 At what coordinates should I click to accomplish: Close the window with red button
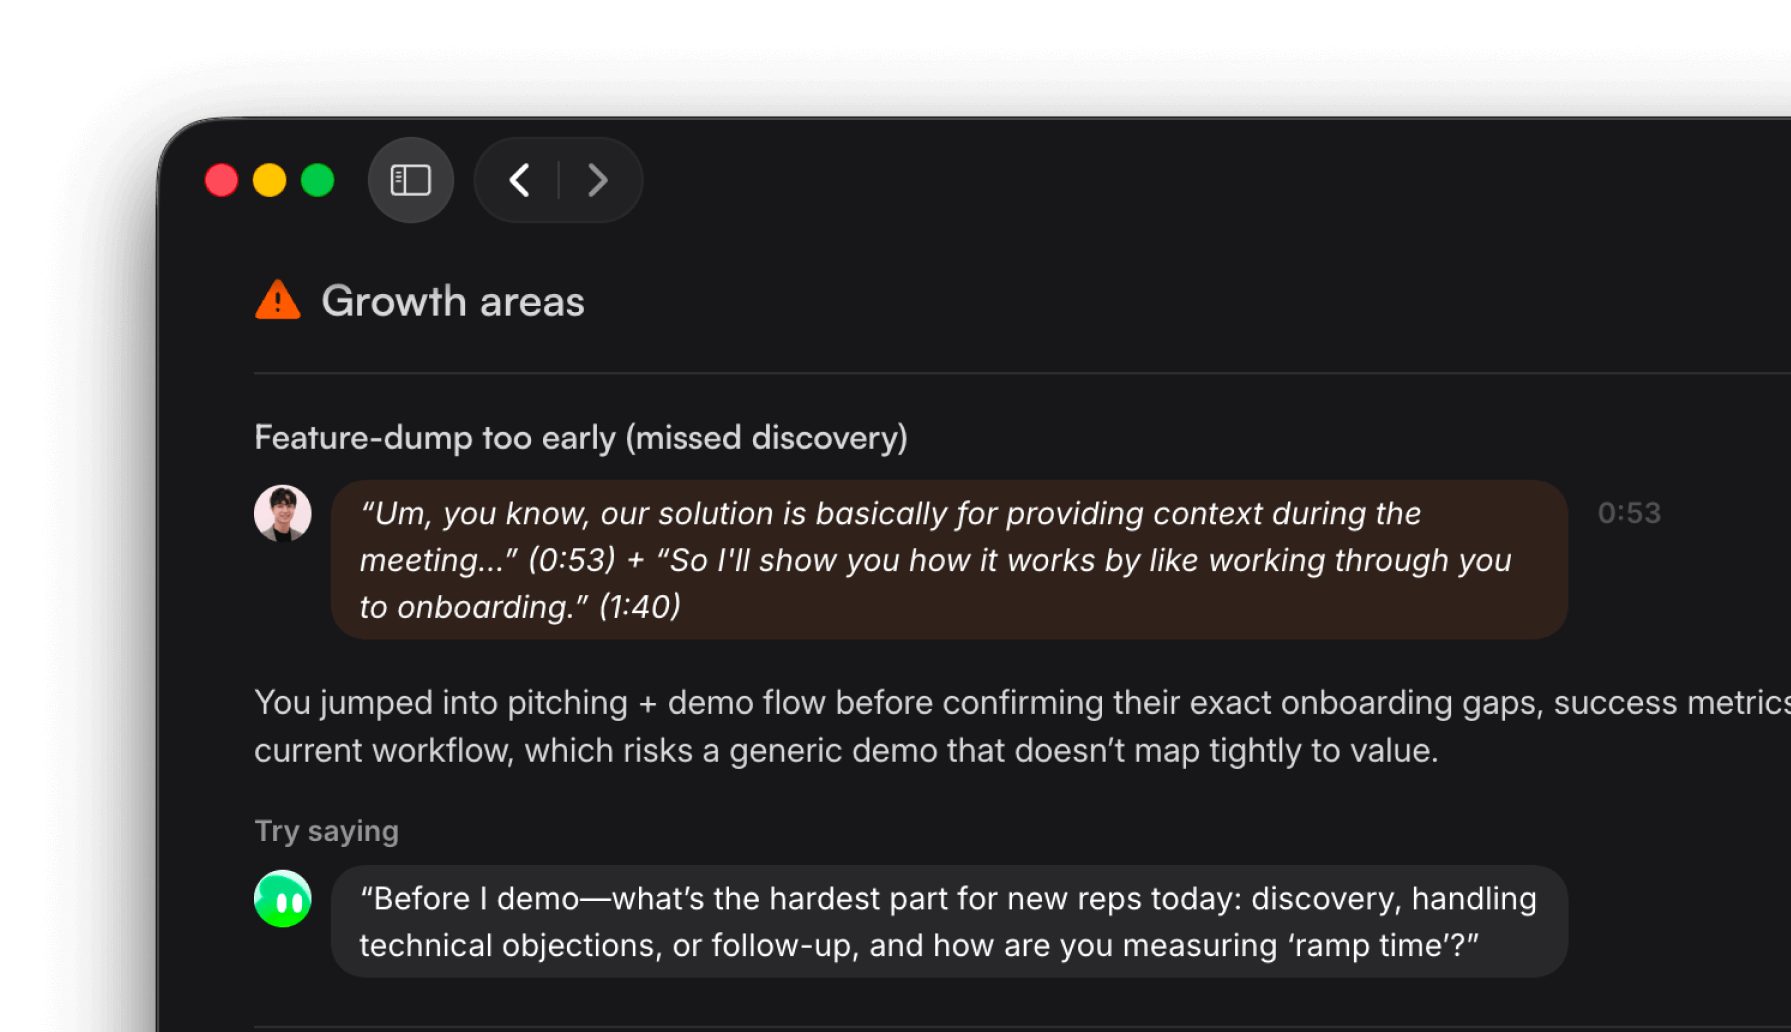pos(221,180)
